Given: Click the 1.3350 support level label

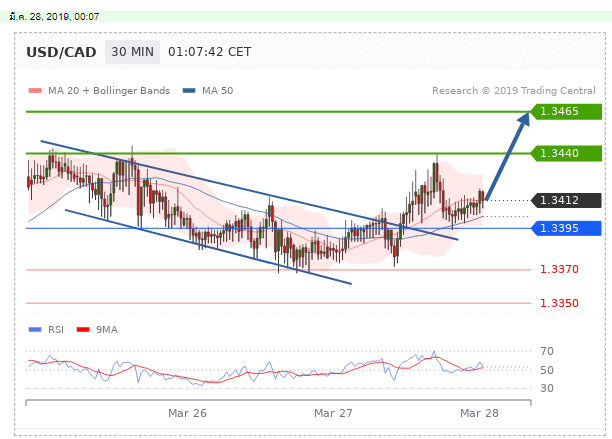Looking at the screenshot, I should [559, 303].
